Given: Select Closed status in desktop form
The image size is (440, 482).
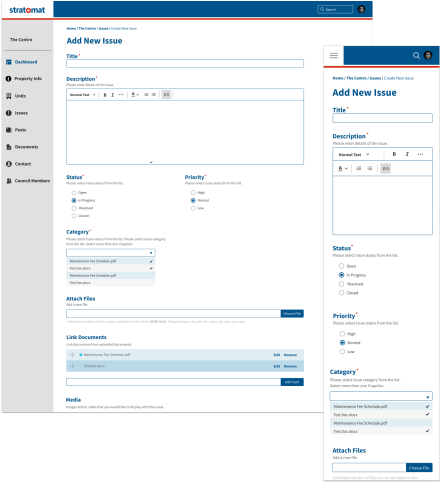Looking at the screenshot, I should pos(74,216).
